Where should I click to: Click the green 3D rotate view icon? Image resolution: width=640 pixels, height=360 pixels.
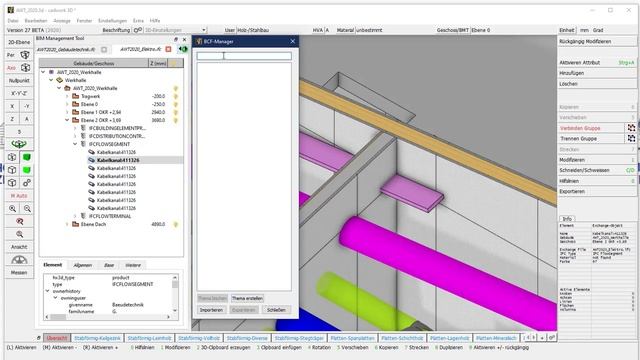tap(19, 144)
